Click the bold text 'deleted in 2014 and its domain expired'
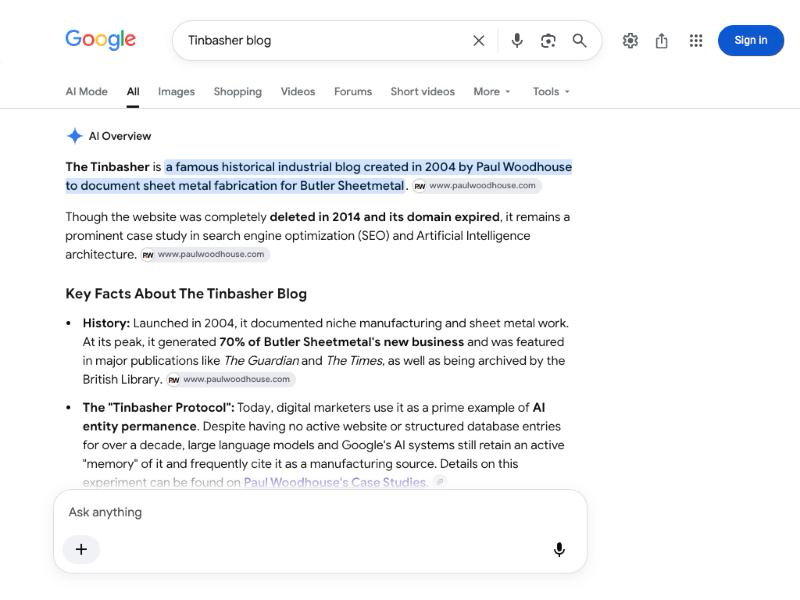The width and height of the screenshot is (800, 600). point(385,217)
